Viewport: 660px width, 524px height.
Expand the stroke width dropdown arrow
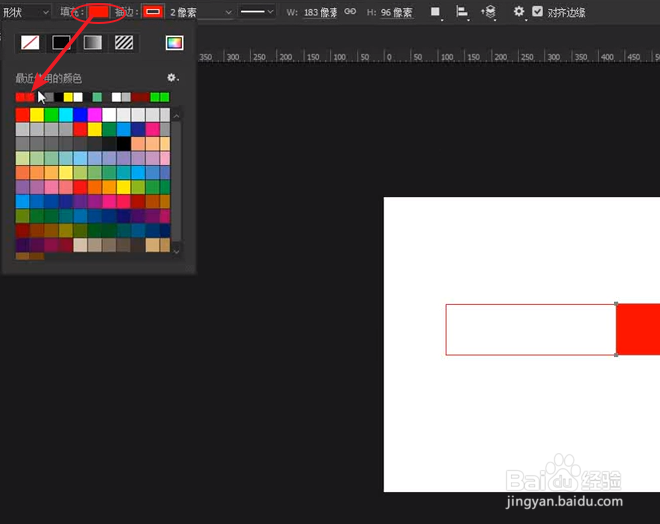pos(228,13)
